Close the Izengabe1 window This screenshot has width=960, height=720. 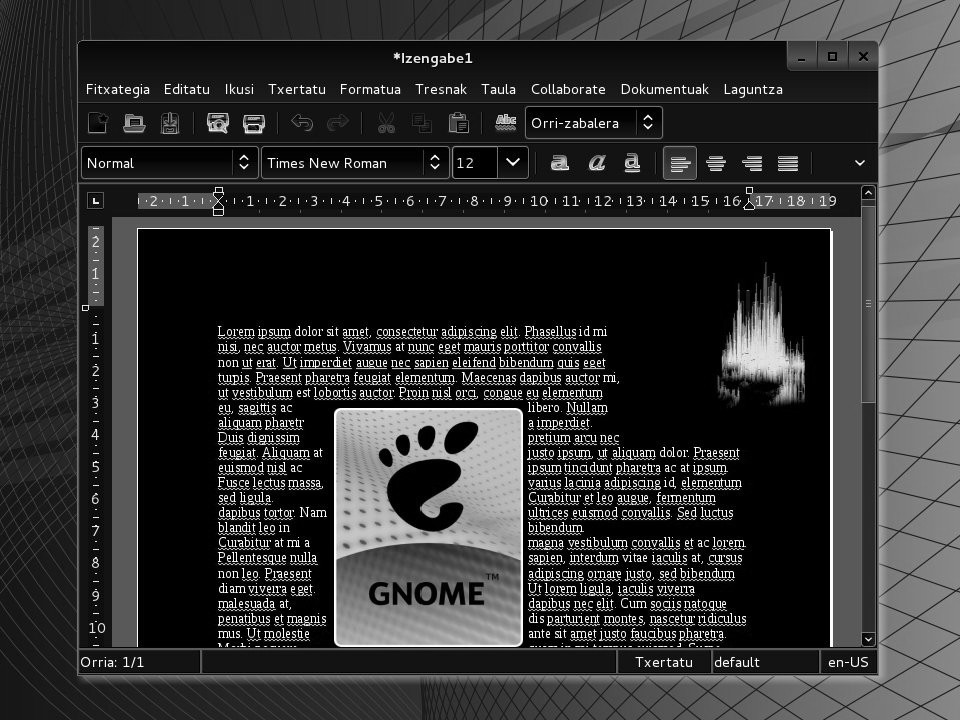[863, 57]
